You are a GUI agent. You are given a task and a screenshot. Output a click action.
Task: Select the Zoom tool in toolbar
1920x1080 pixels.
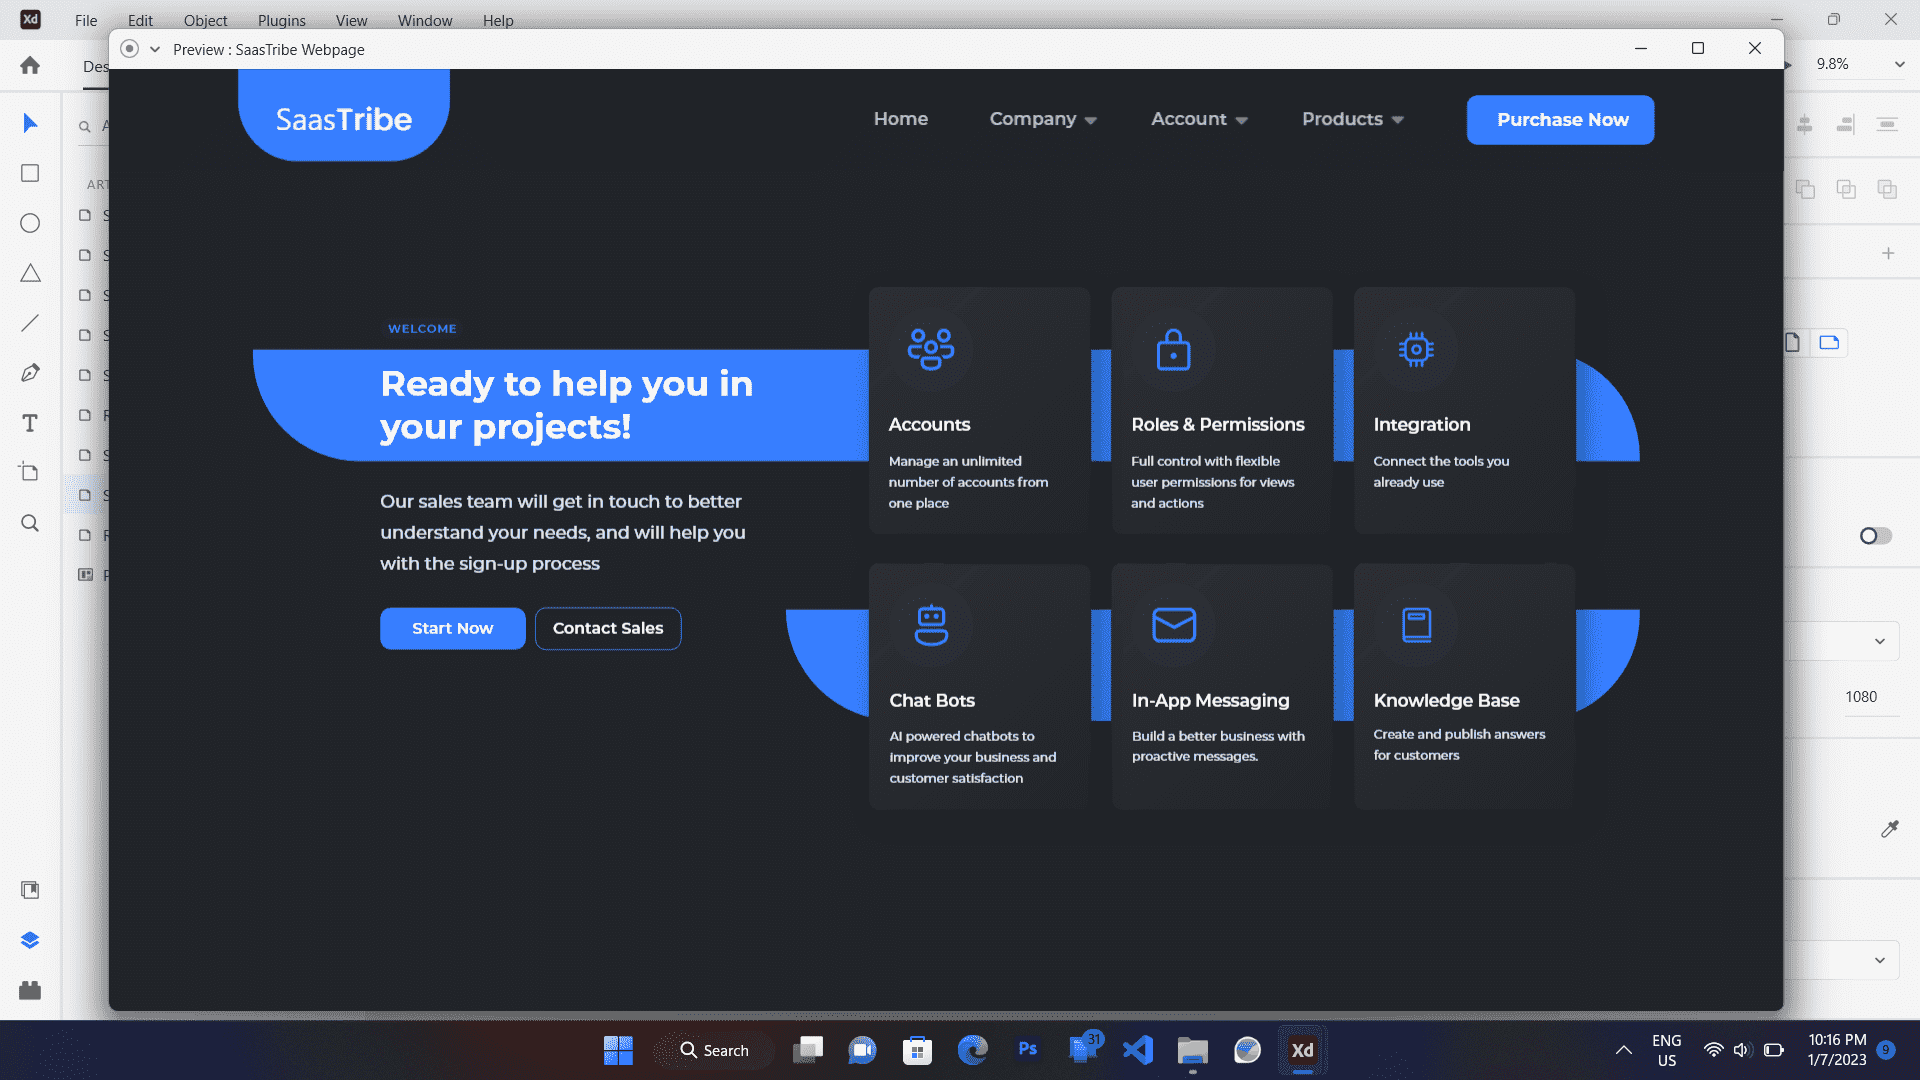pyautogui.click(x=30, y=523)
